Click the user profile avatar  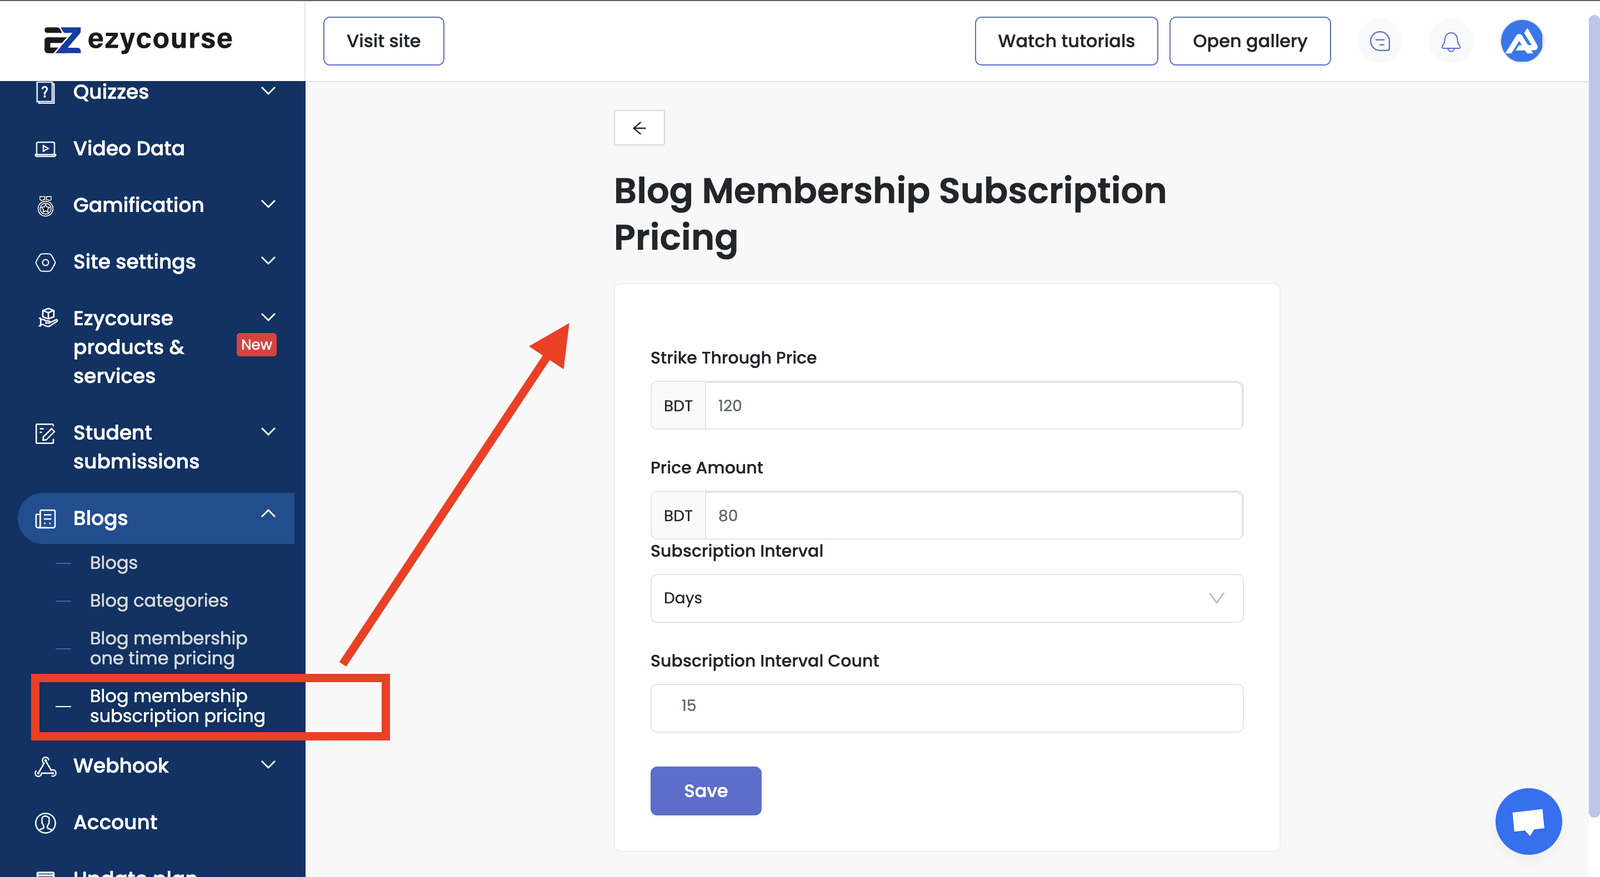pos(1521,41)
